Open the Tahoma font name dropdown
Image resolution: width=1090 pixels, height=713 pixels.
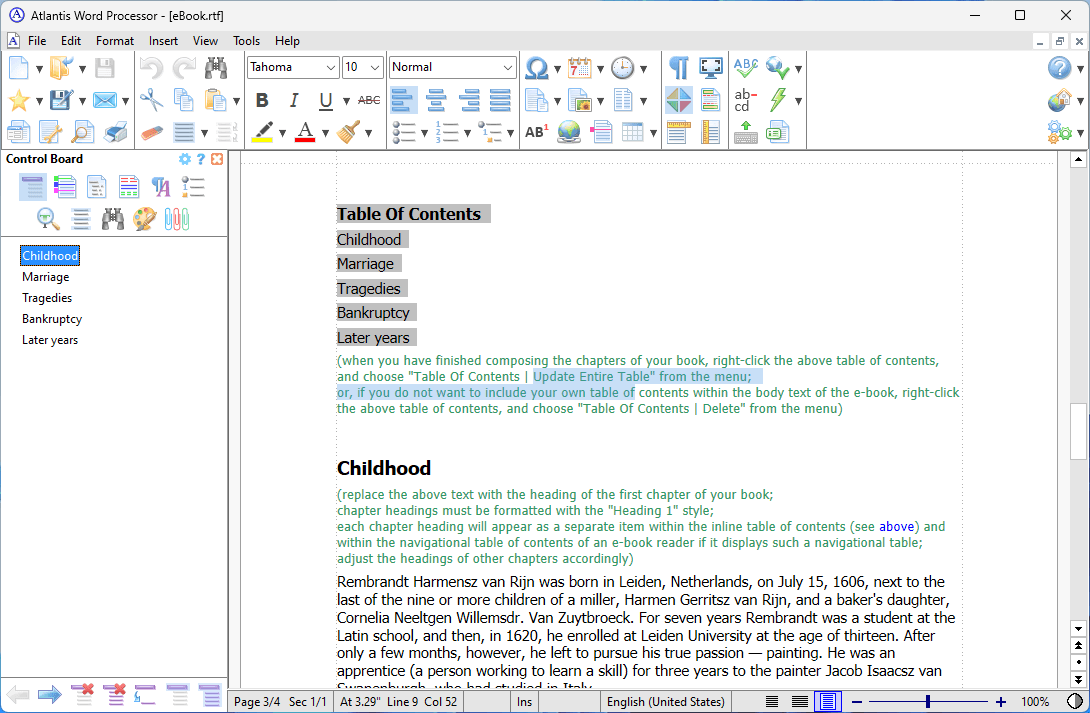pyautogui.click(x=330, y=67)
